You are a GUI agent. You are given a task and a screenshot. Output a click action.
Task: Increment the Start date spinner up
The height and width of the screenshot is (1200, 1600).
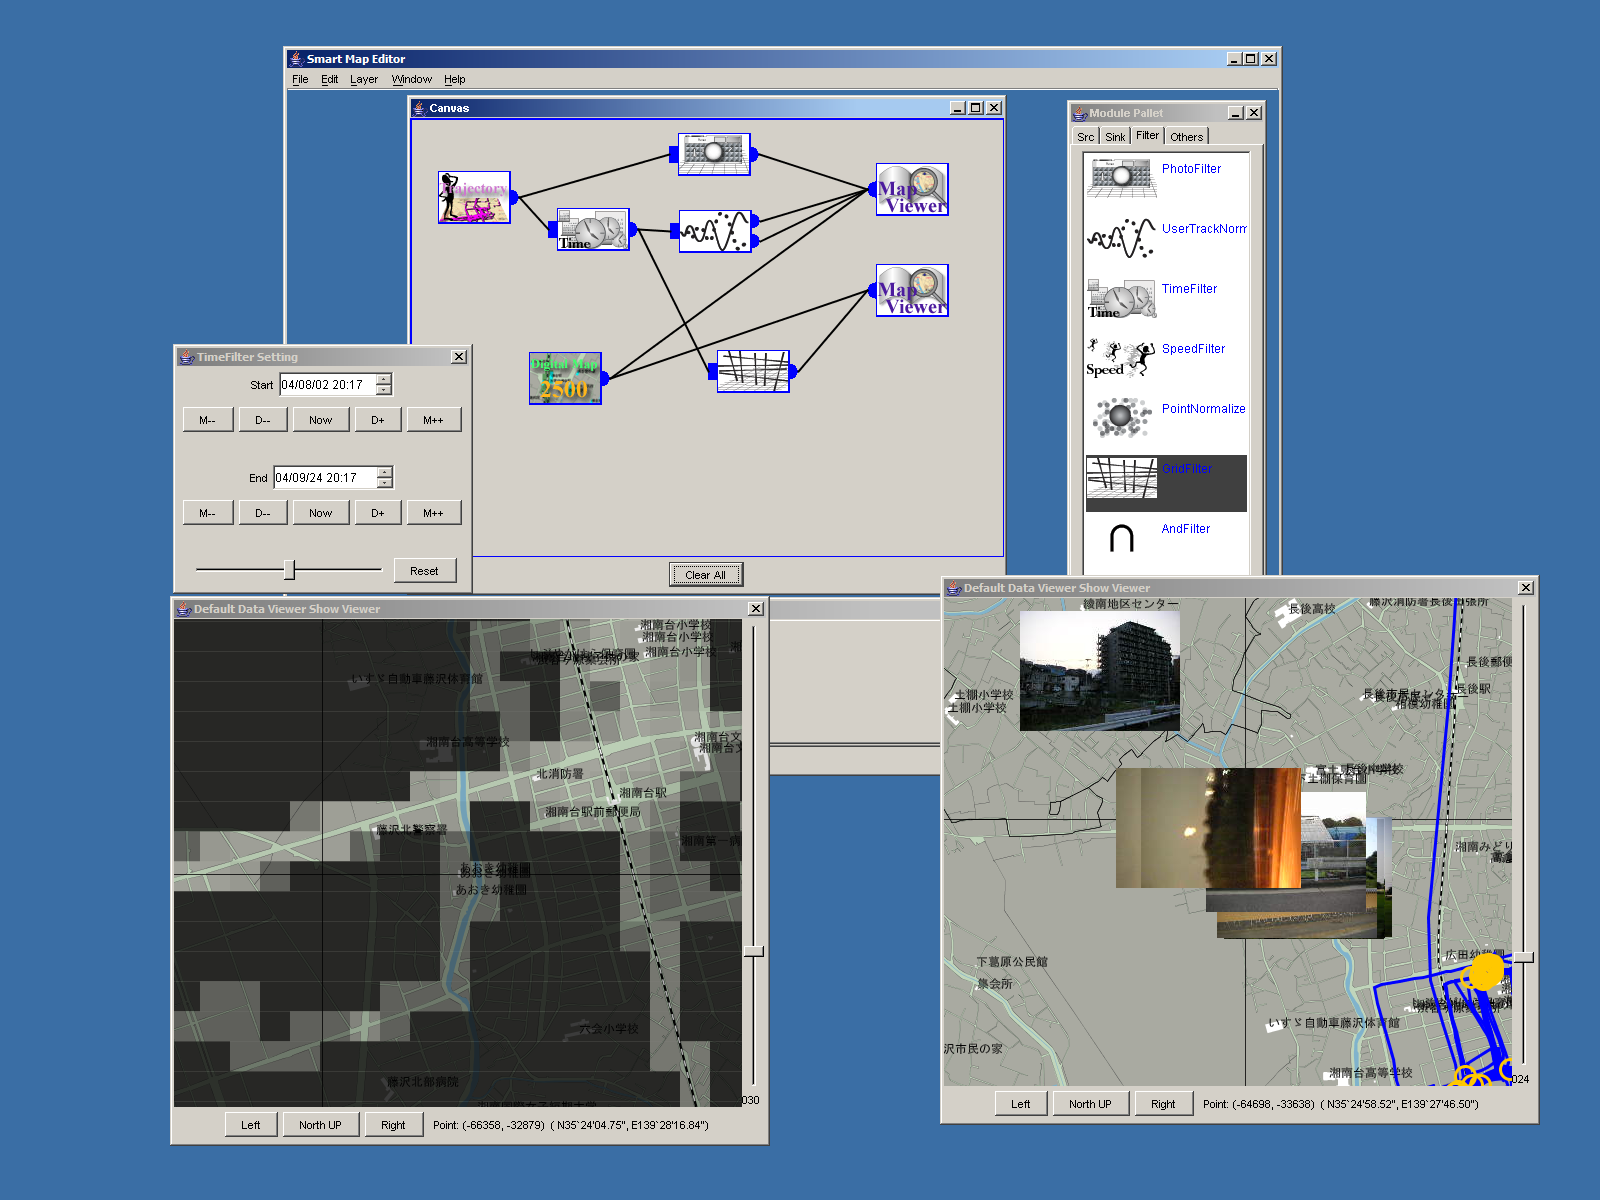[384, 379]
